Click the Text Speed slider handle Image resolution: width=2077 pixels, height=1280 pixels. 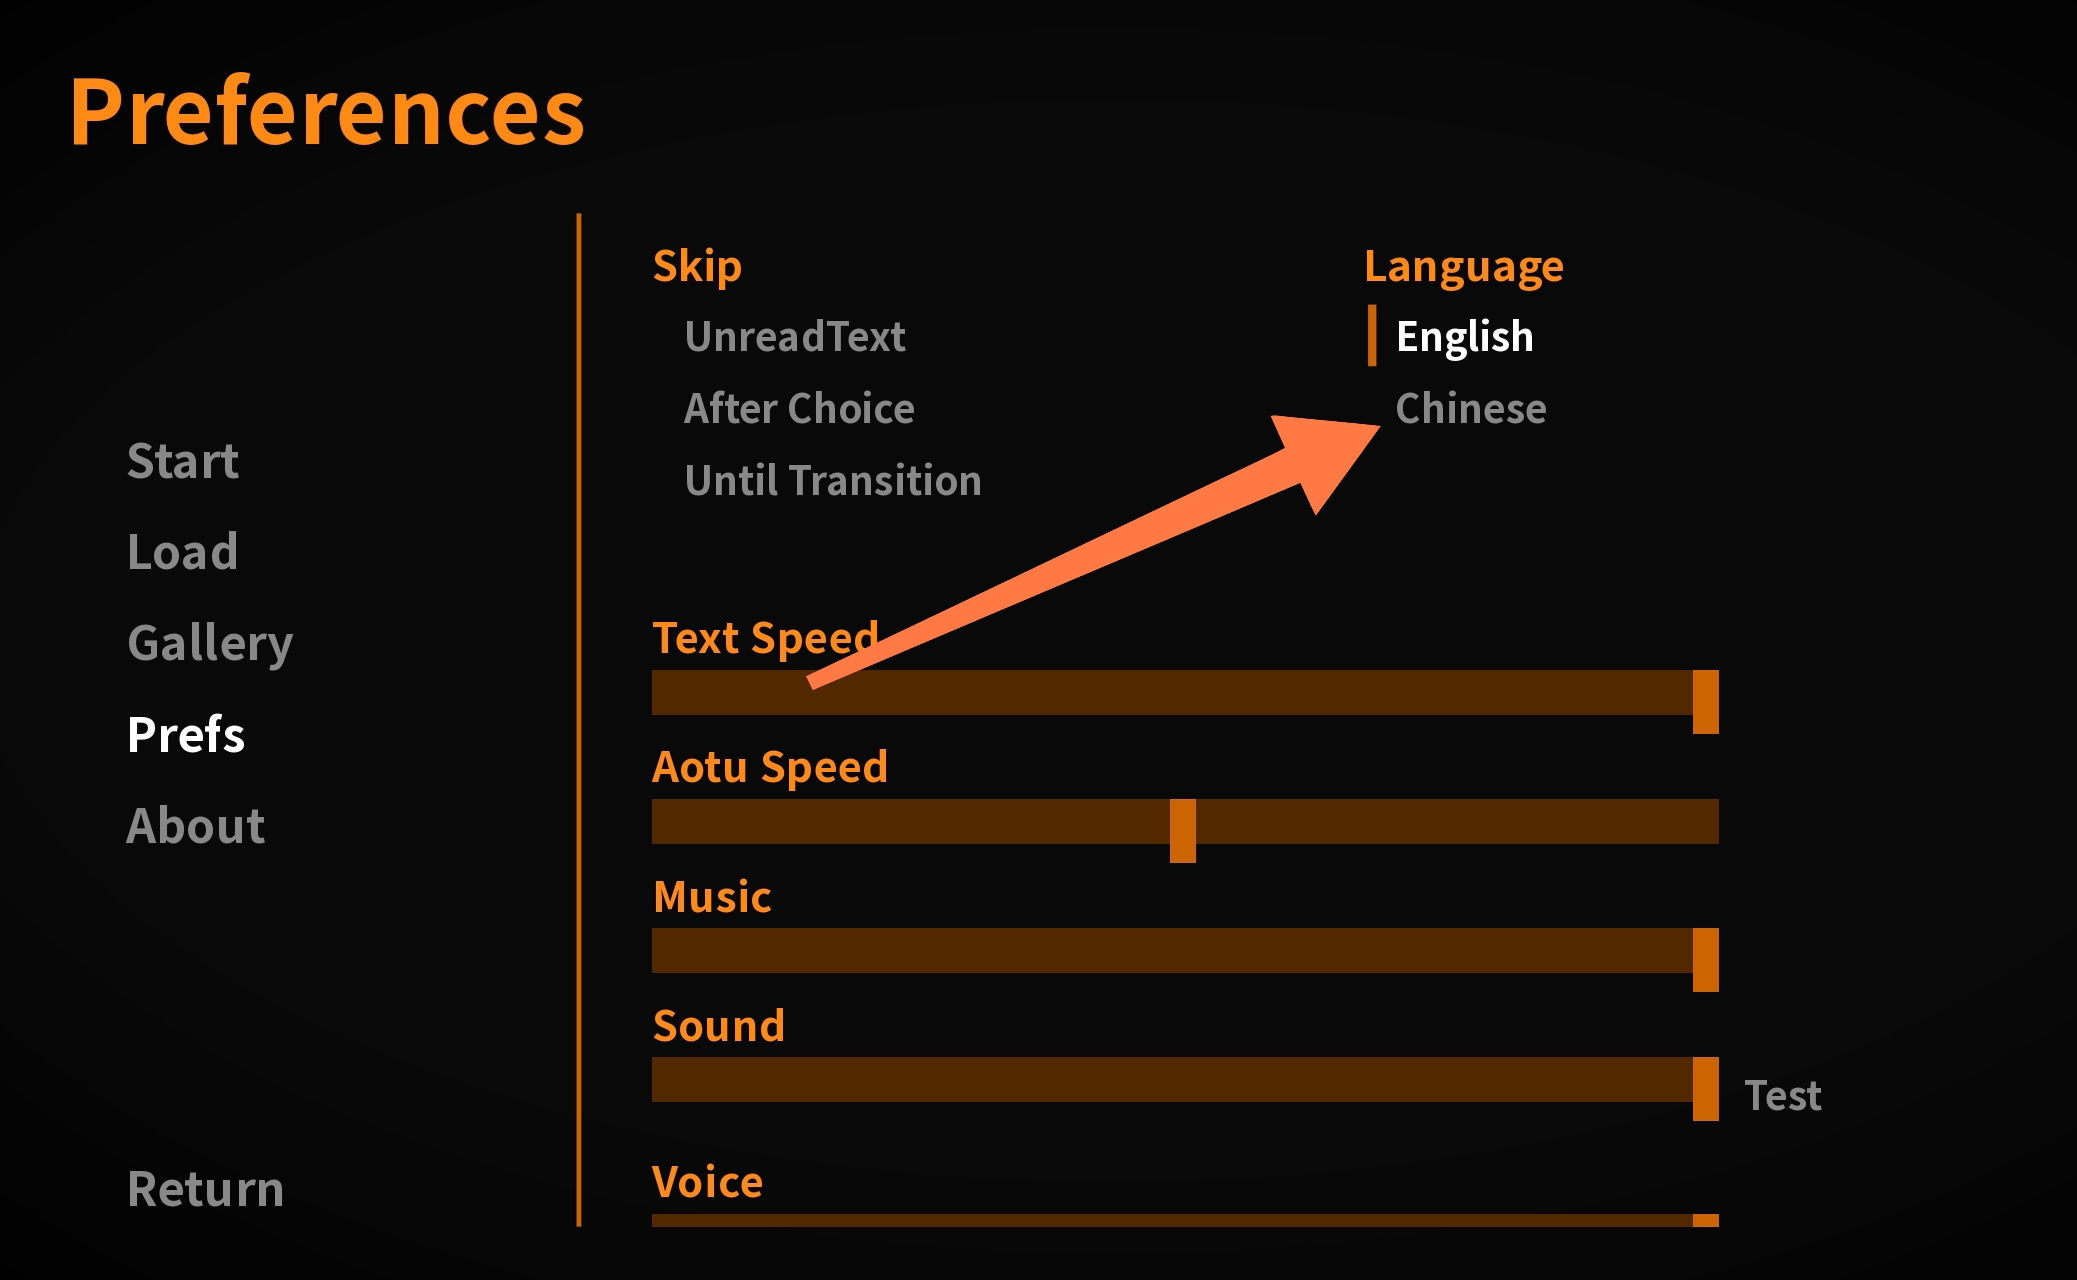pos(1706,701)
